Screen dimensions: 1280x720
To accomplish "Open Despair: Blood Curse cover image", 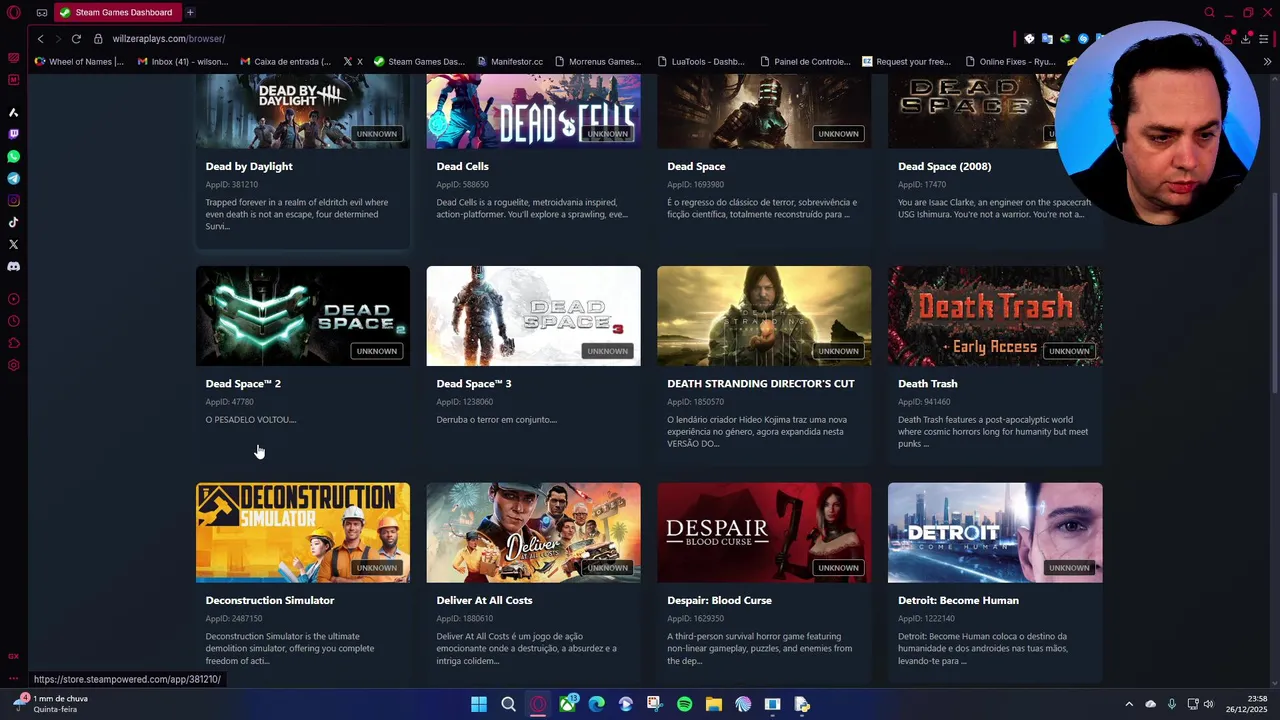I will point(764,533).
